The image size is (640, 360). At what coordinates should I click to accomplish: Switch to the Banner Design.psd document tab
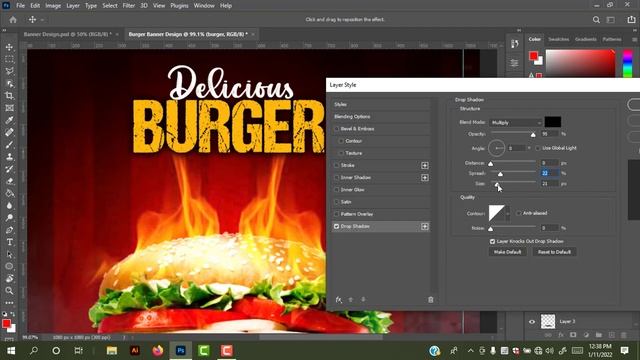pyautogui.click(x=67, y=34)
